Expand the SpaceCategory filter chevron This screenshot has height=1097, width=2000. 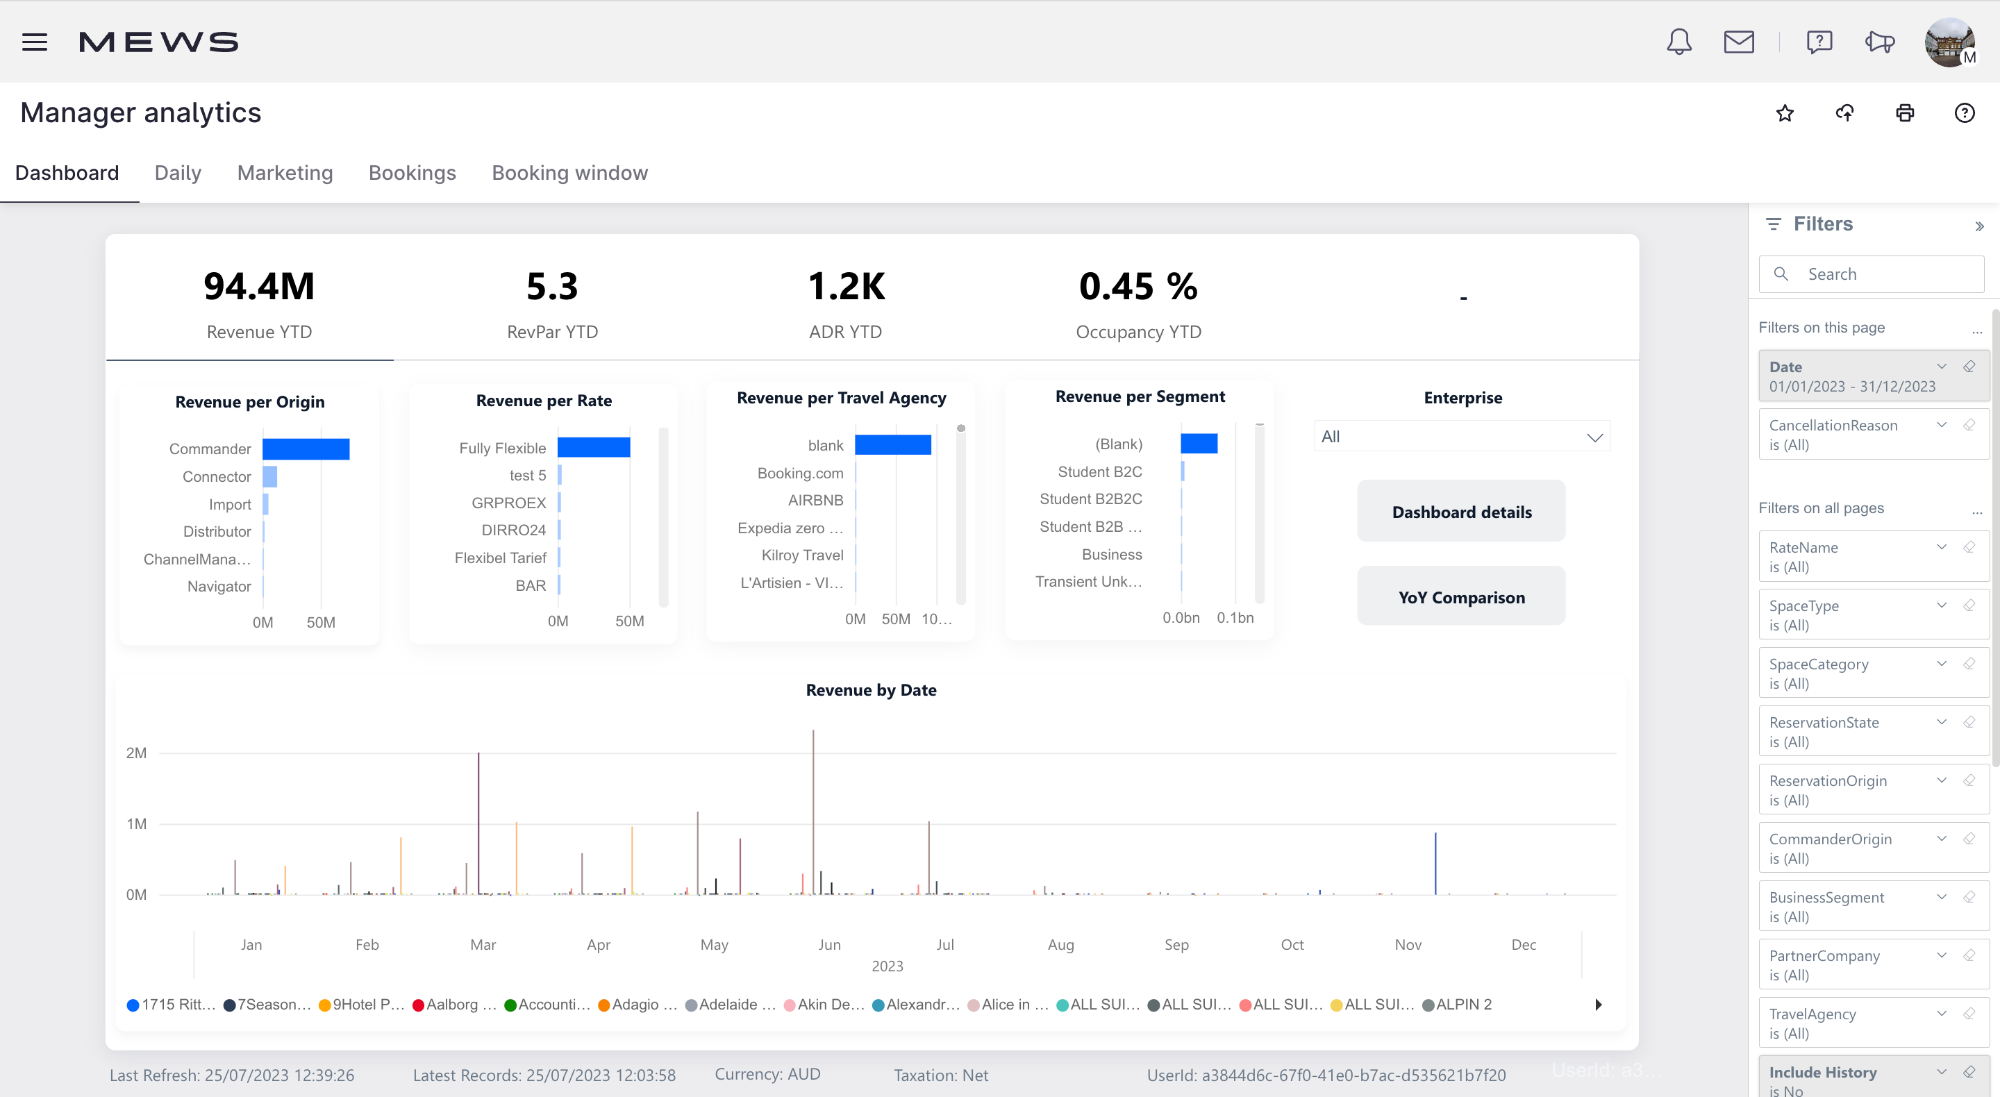click(1941, 664)
